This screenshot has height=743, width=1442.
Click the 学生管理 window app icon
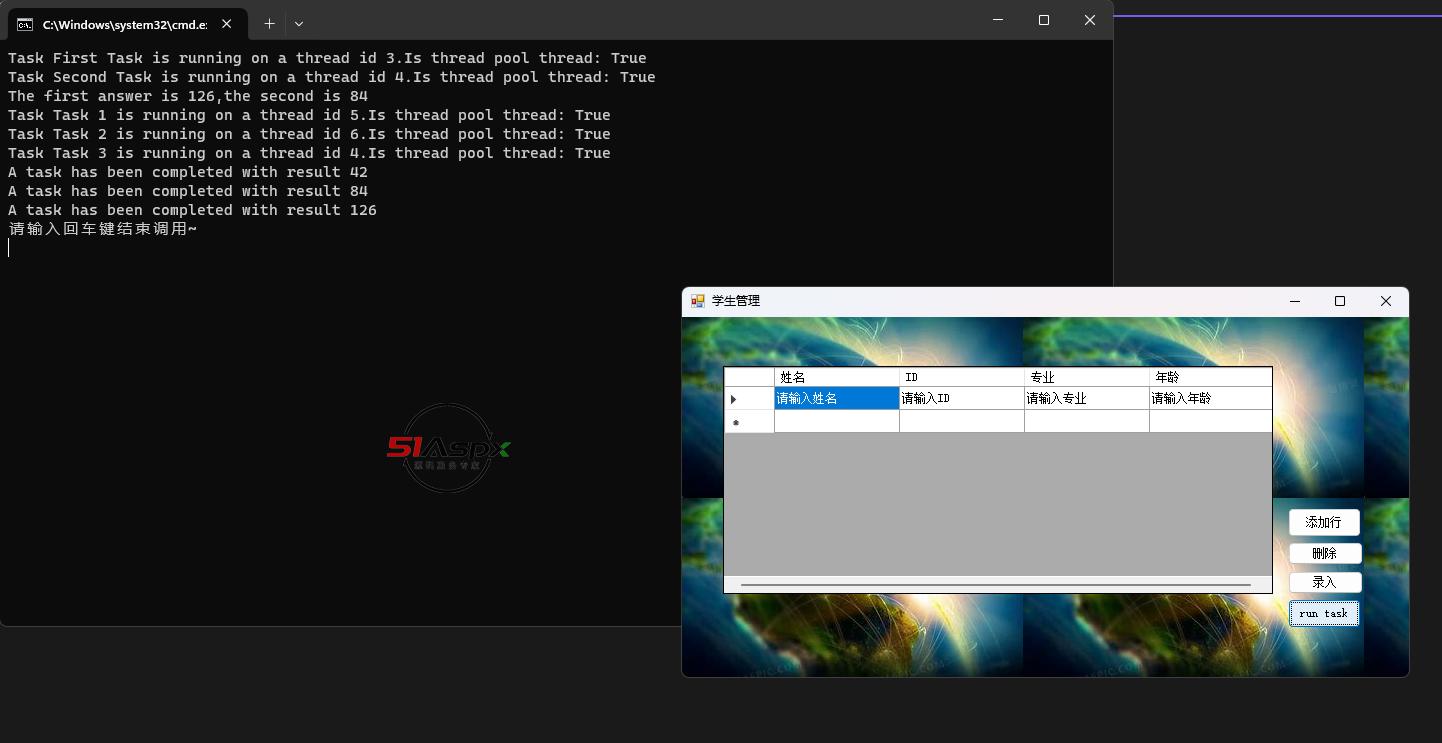pos(698,301)
